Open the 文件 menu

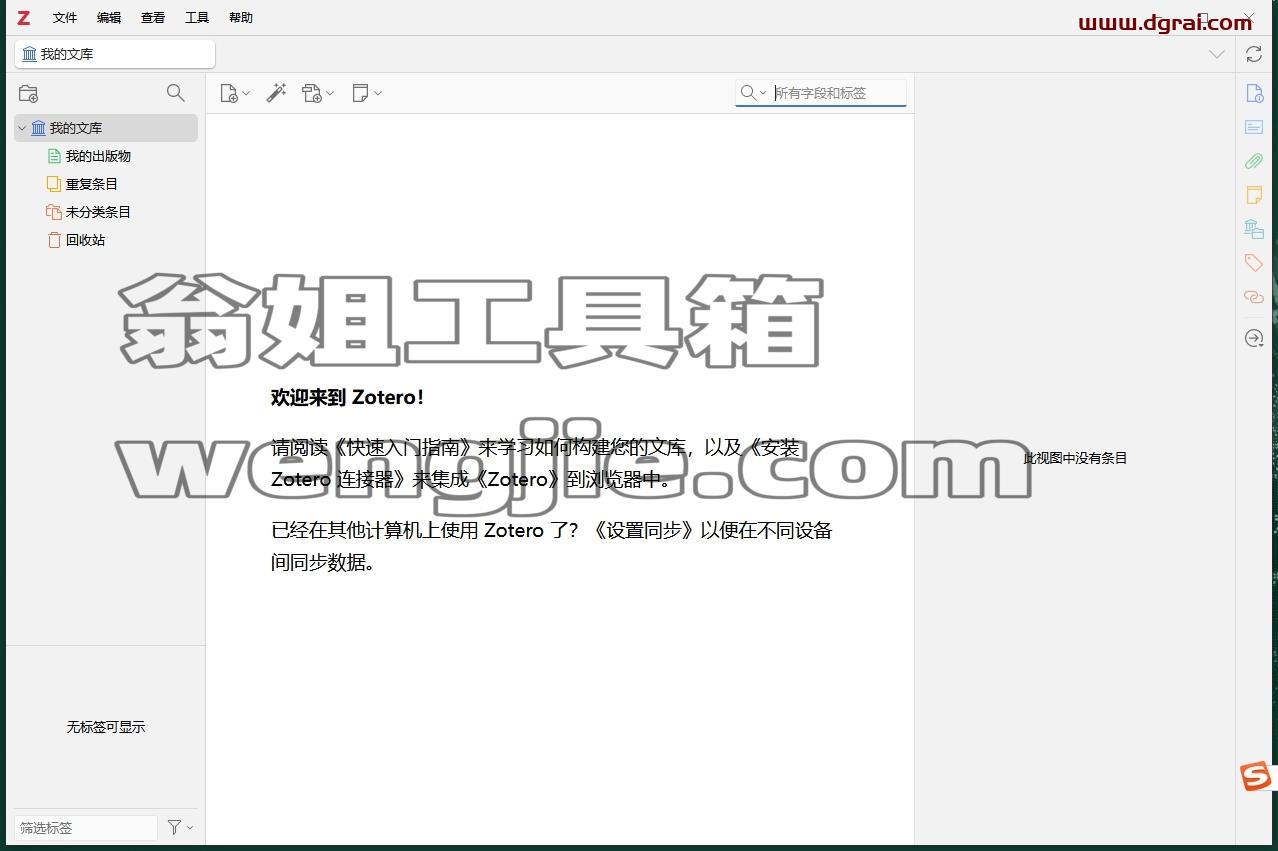[65, 18]
